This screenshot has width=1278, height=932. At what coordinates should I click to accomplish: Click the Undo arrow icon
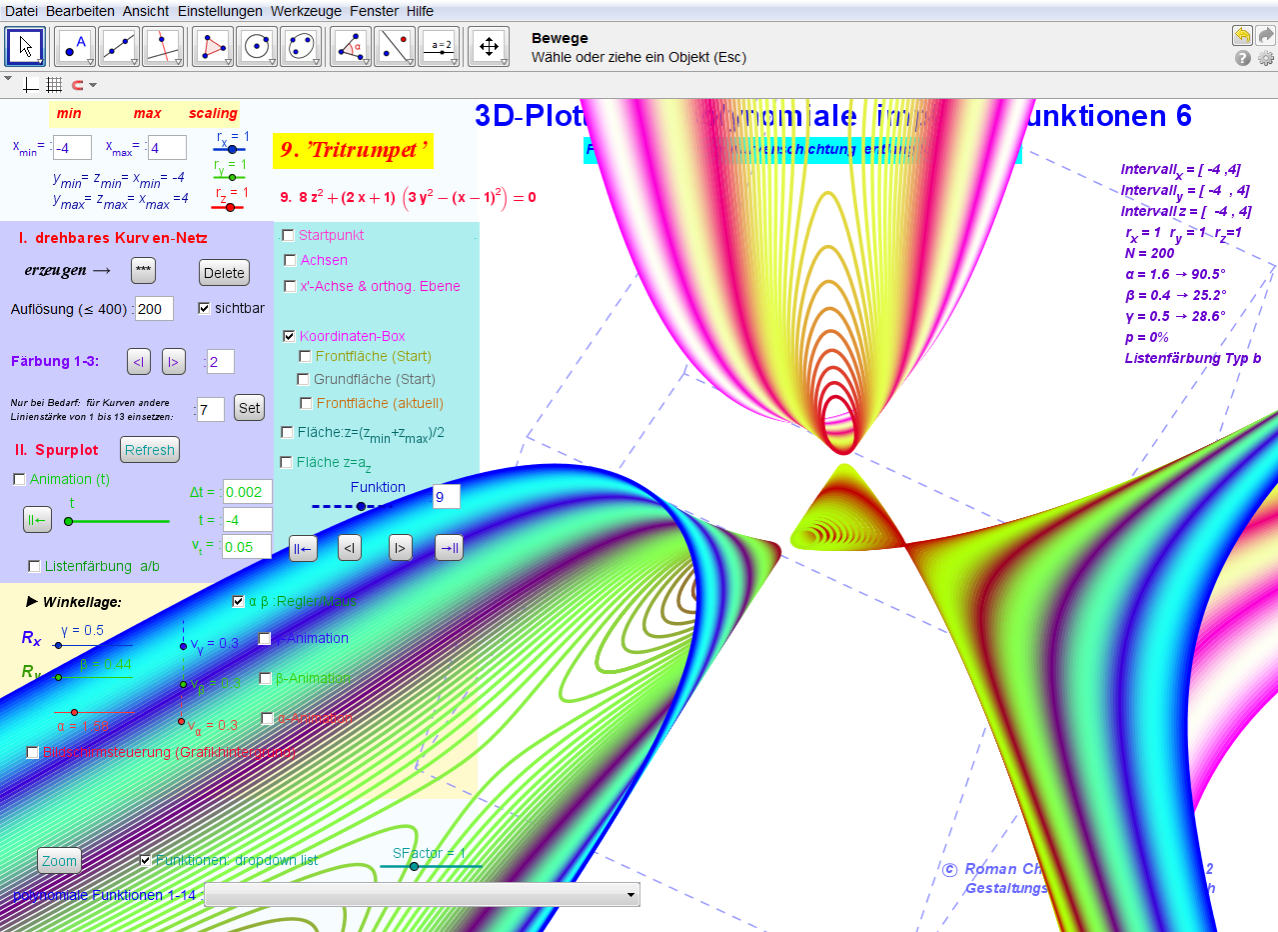1242,35
